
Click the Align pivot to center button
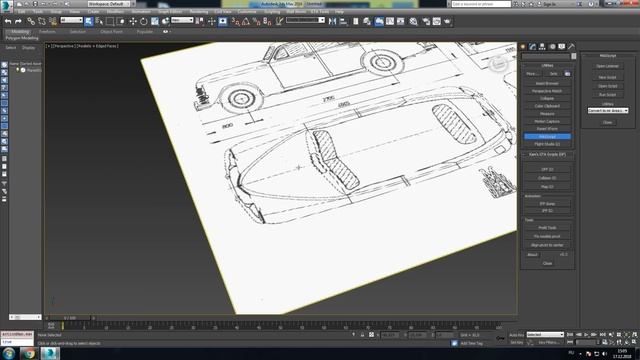pyautogui.click(x=547, y=245)
